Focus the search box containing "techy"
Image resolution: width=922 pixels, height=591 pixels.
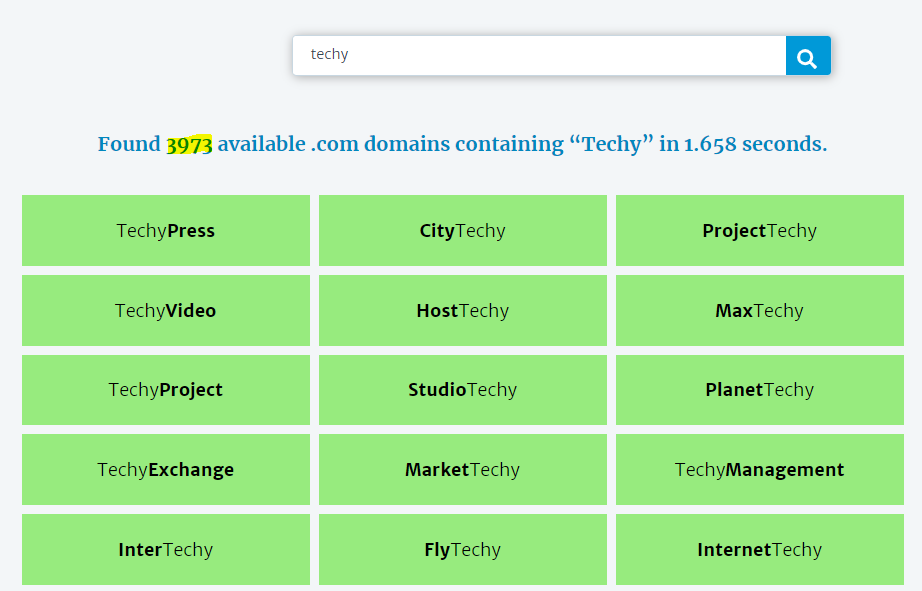coord(539,56)
